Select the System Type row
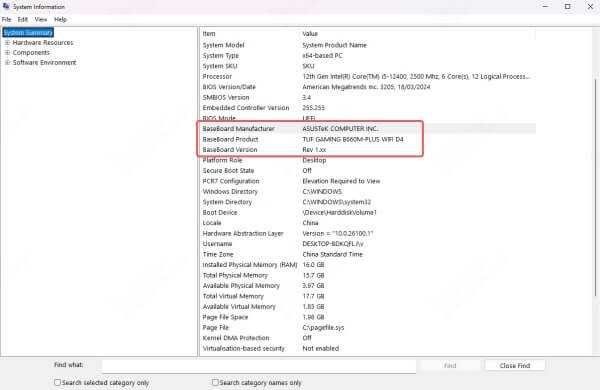 [368, 55]
